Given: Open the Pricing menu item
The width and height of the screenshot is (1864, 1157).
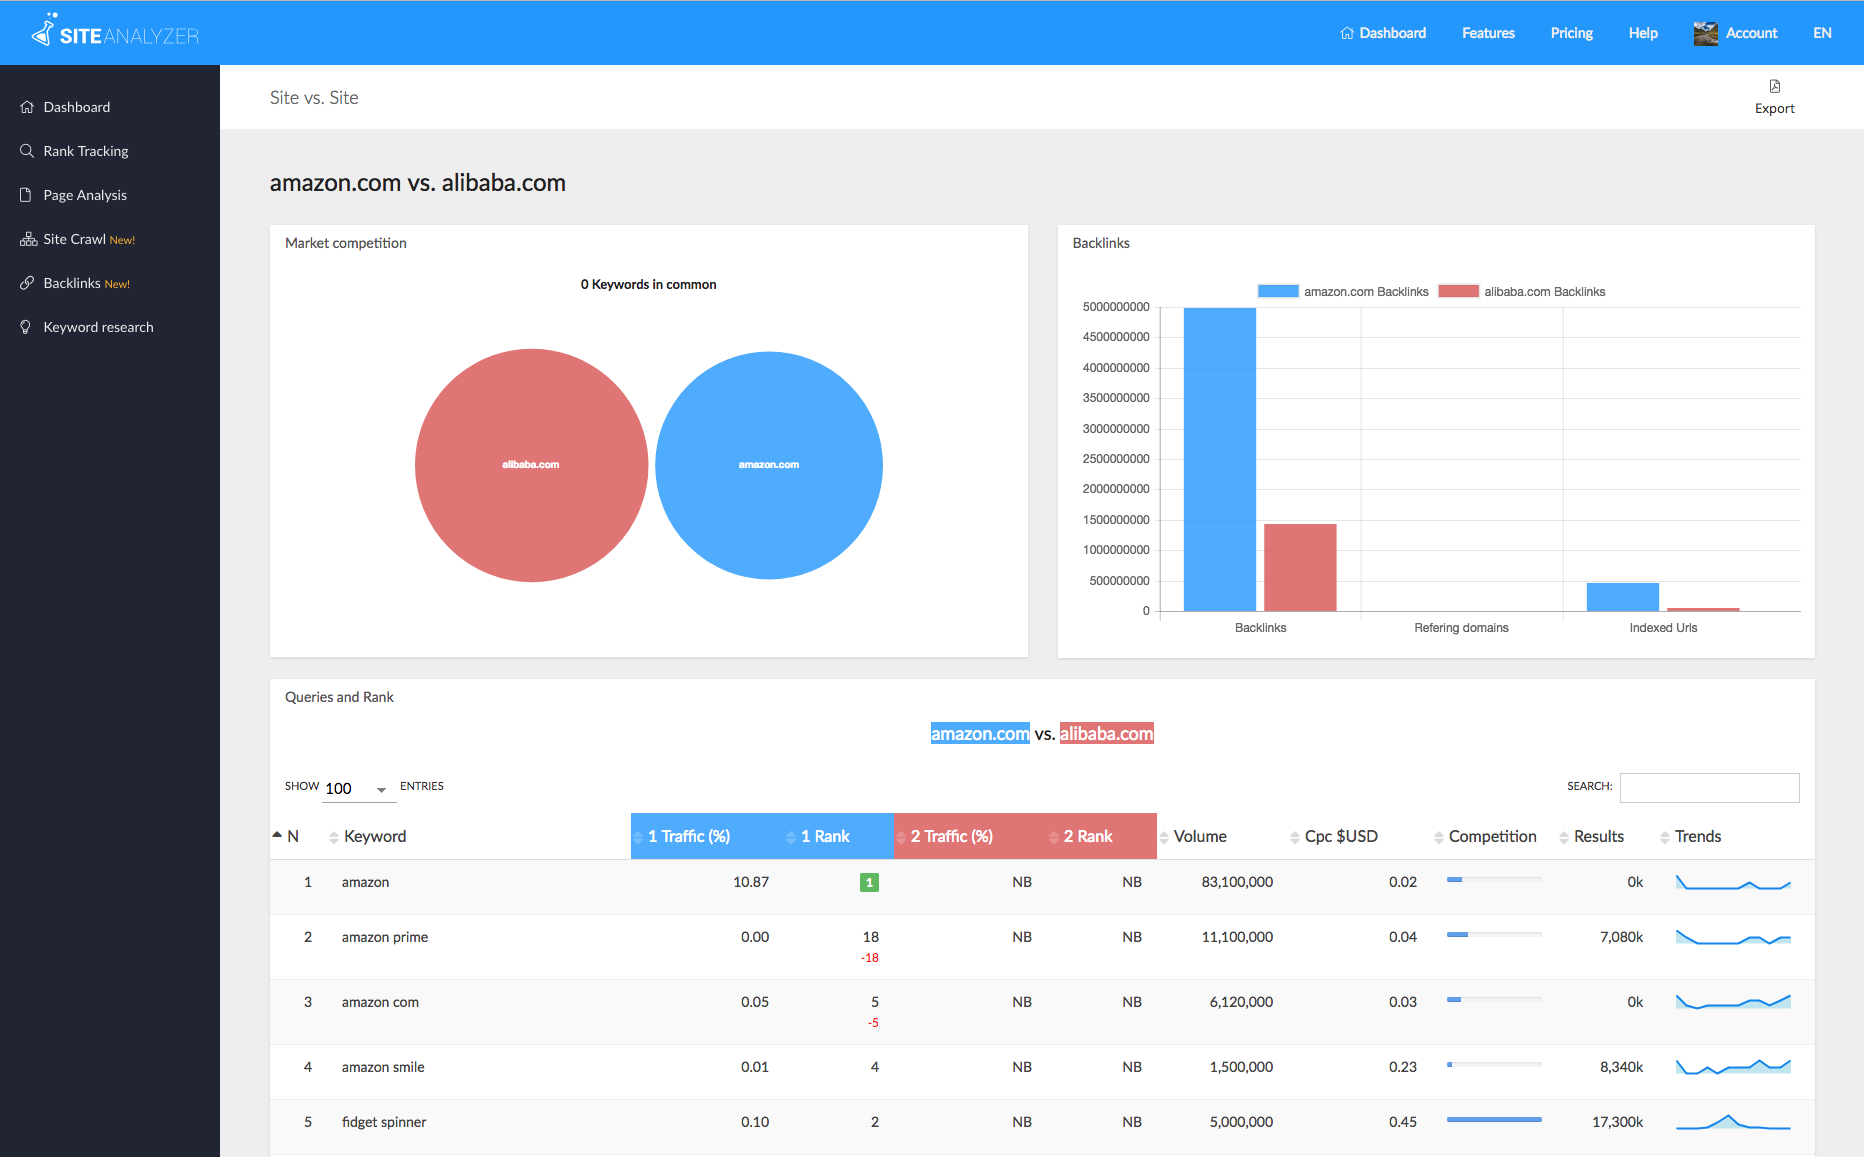Looking at the screenshot, I should [x=1571, y=33].
